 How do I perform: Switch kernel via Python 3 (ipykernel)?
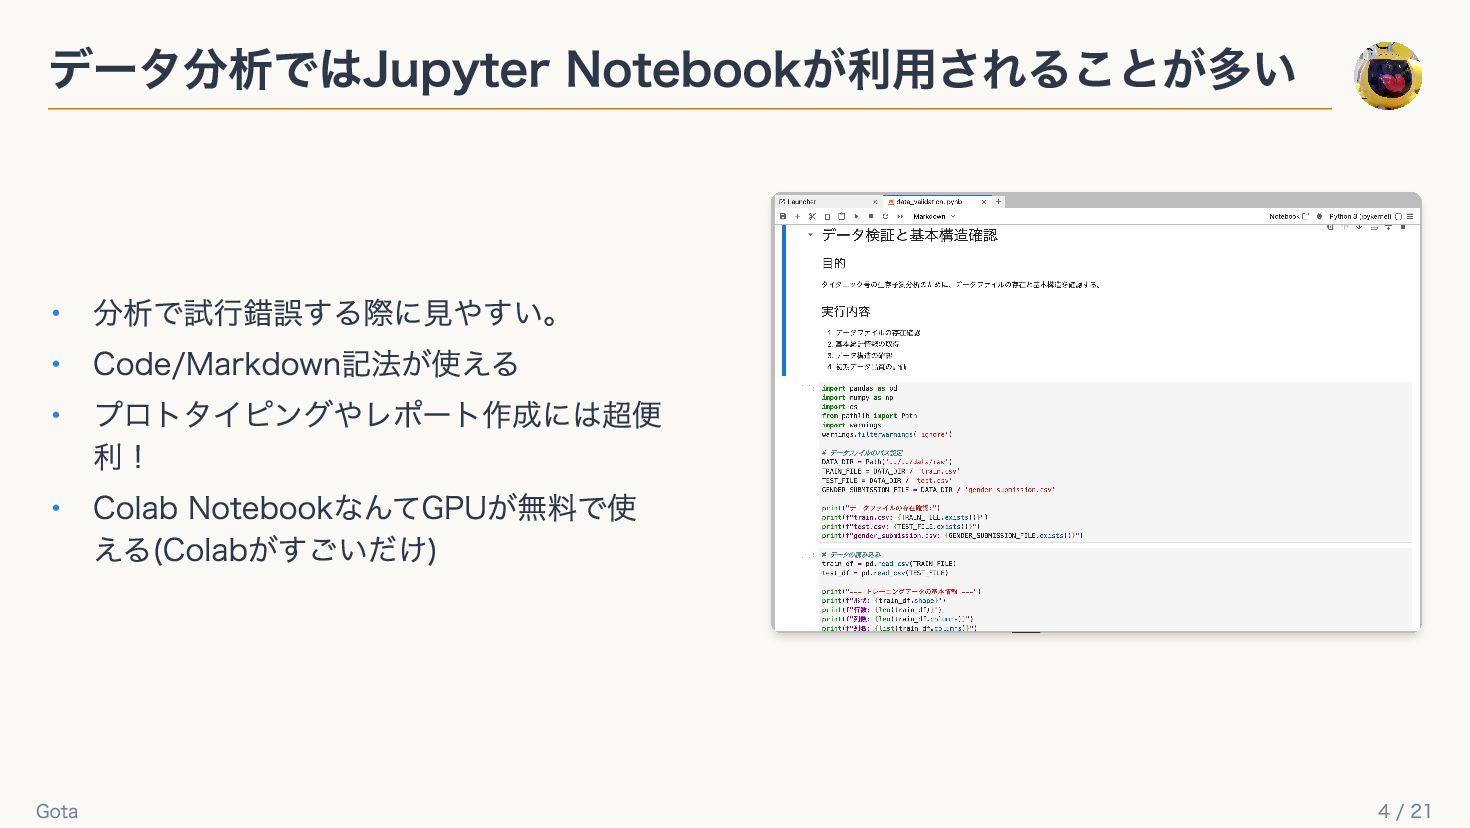1360,216
